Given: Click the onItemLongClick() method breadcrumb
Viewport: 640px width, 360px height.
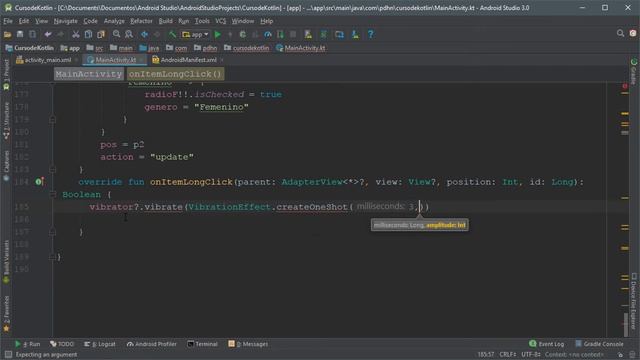Looking at the screenshot, I should coord(175,74).
